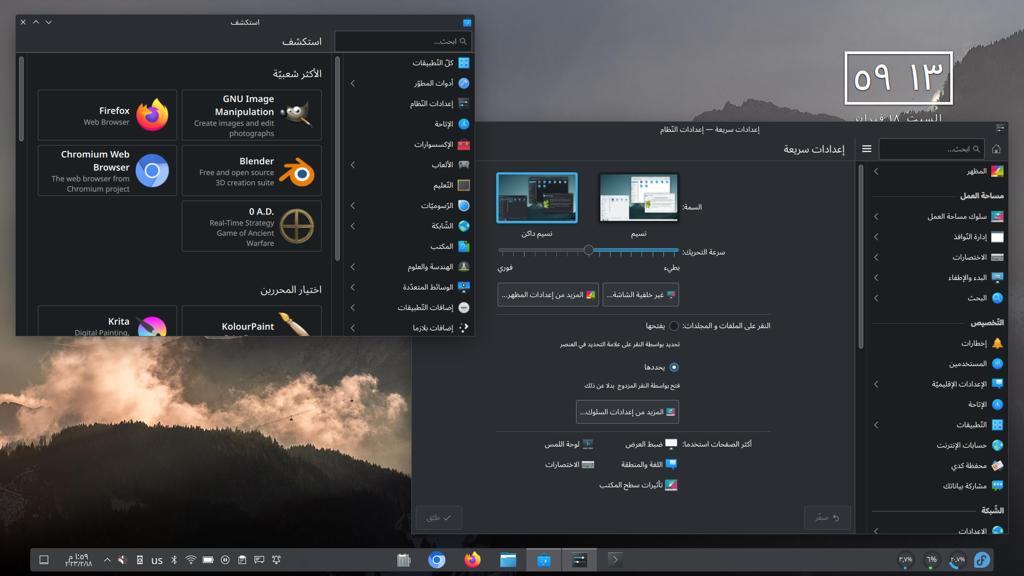Open the Dolphin file manager from taskbar
1024x576 pixels.
click(x=508, y=560)
